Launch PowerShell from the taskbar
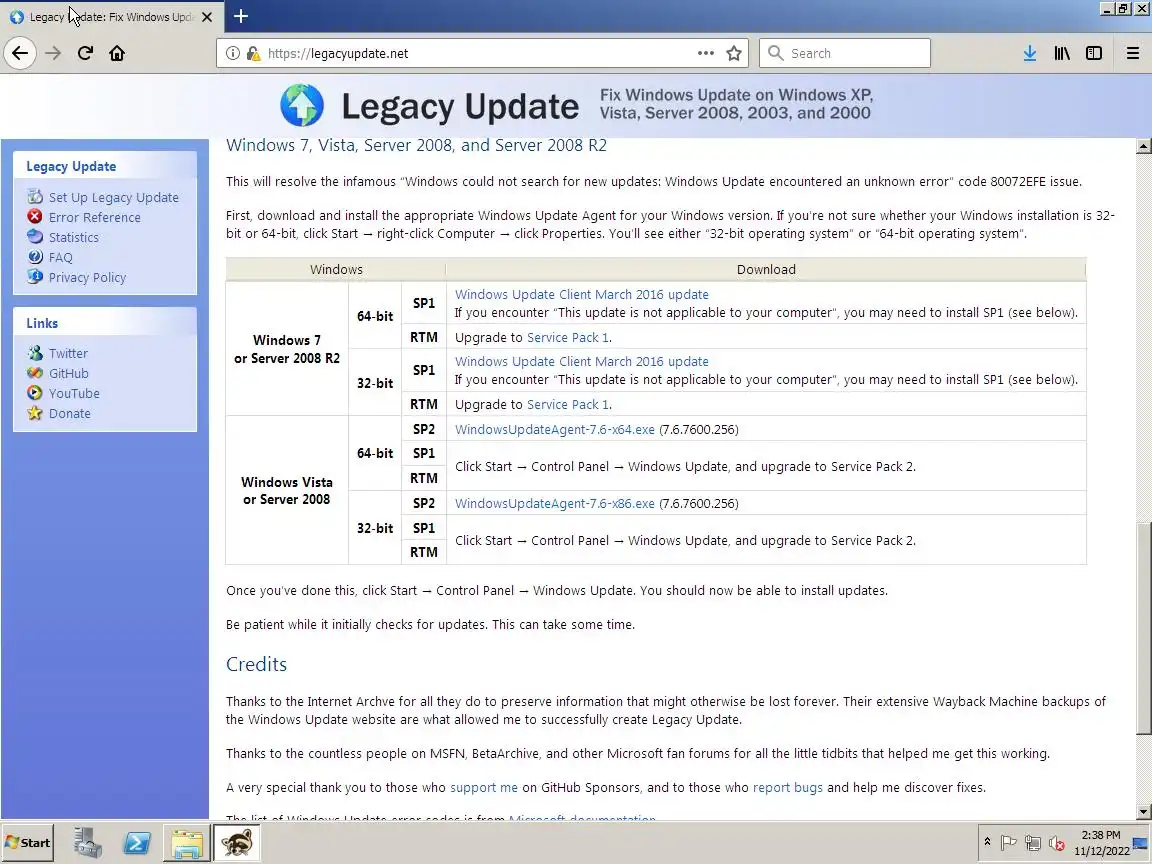1152x864 pixels. (x=137, y=843)
